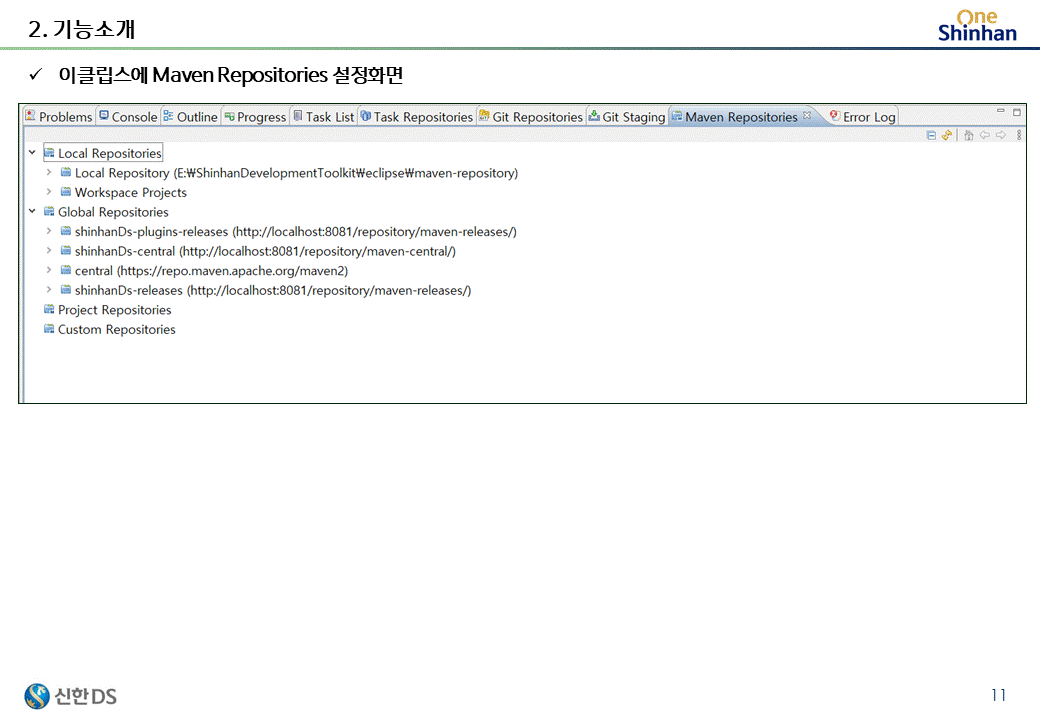Open the View Menu three-dots icon
Viewport: 1040px width, 720px height.
click(1019, 135)
